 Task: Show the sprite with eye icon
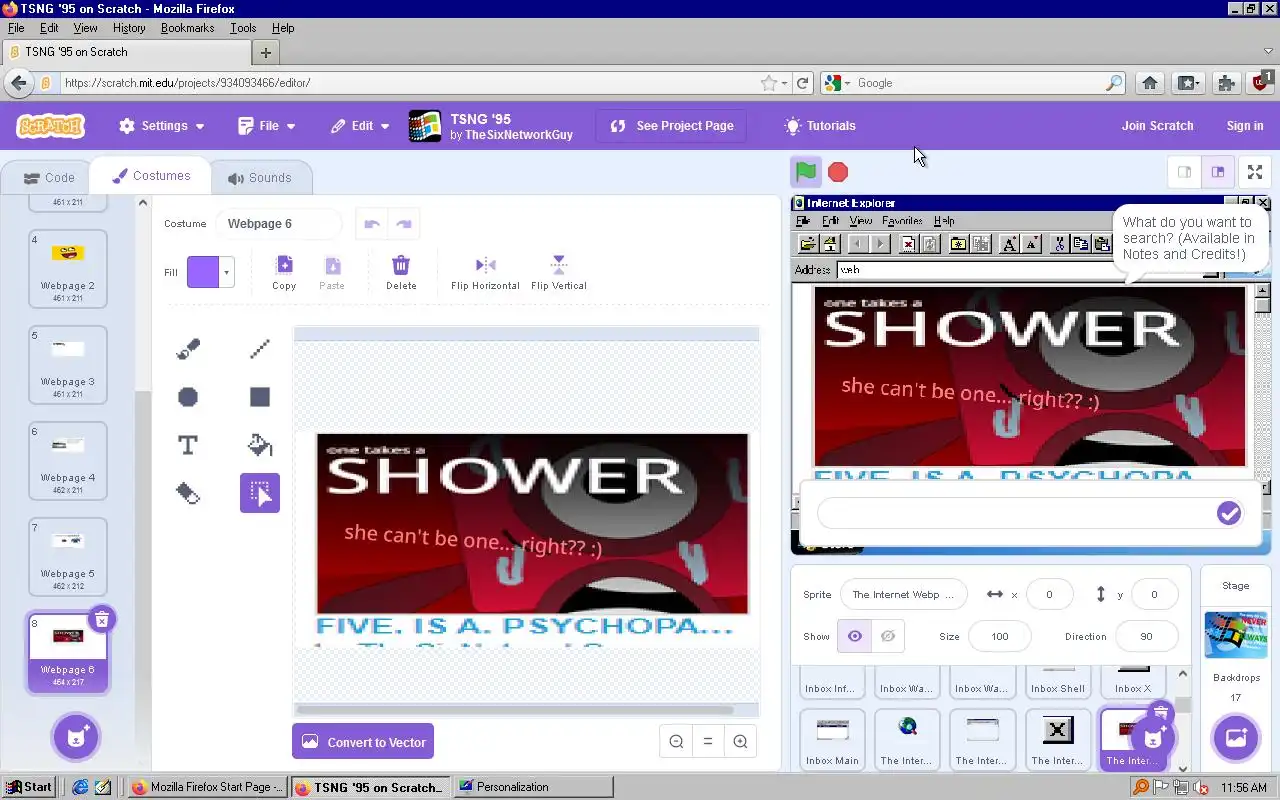pyautogui.click(x=854, y=636)
